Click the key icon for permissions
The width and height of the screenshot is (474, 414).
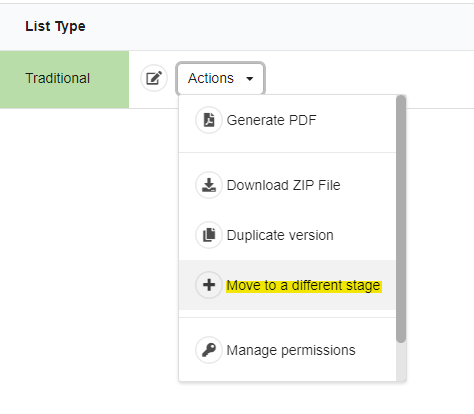point(209,350)
